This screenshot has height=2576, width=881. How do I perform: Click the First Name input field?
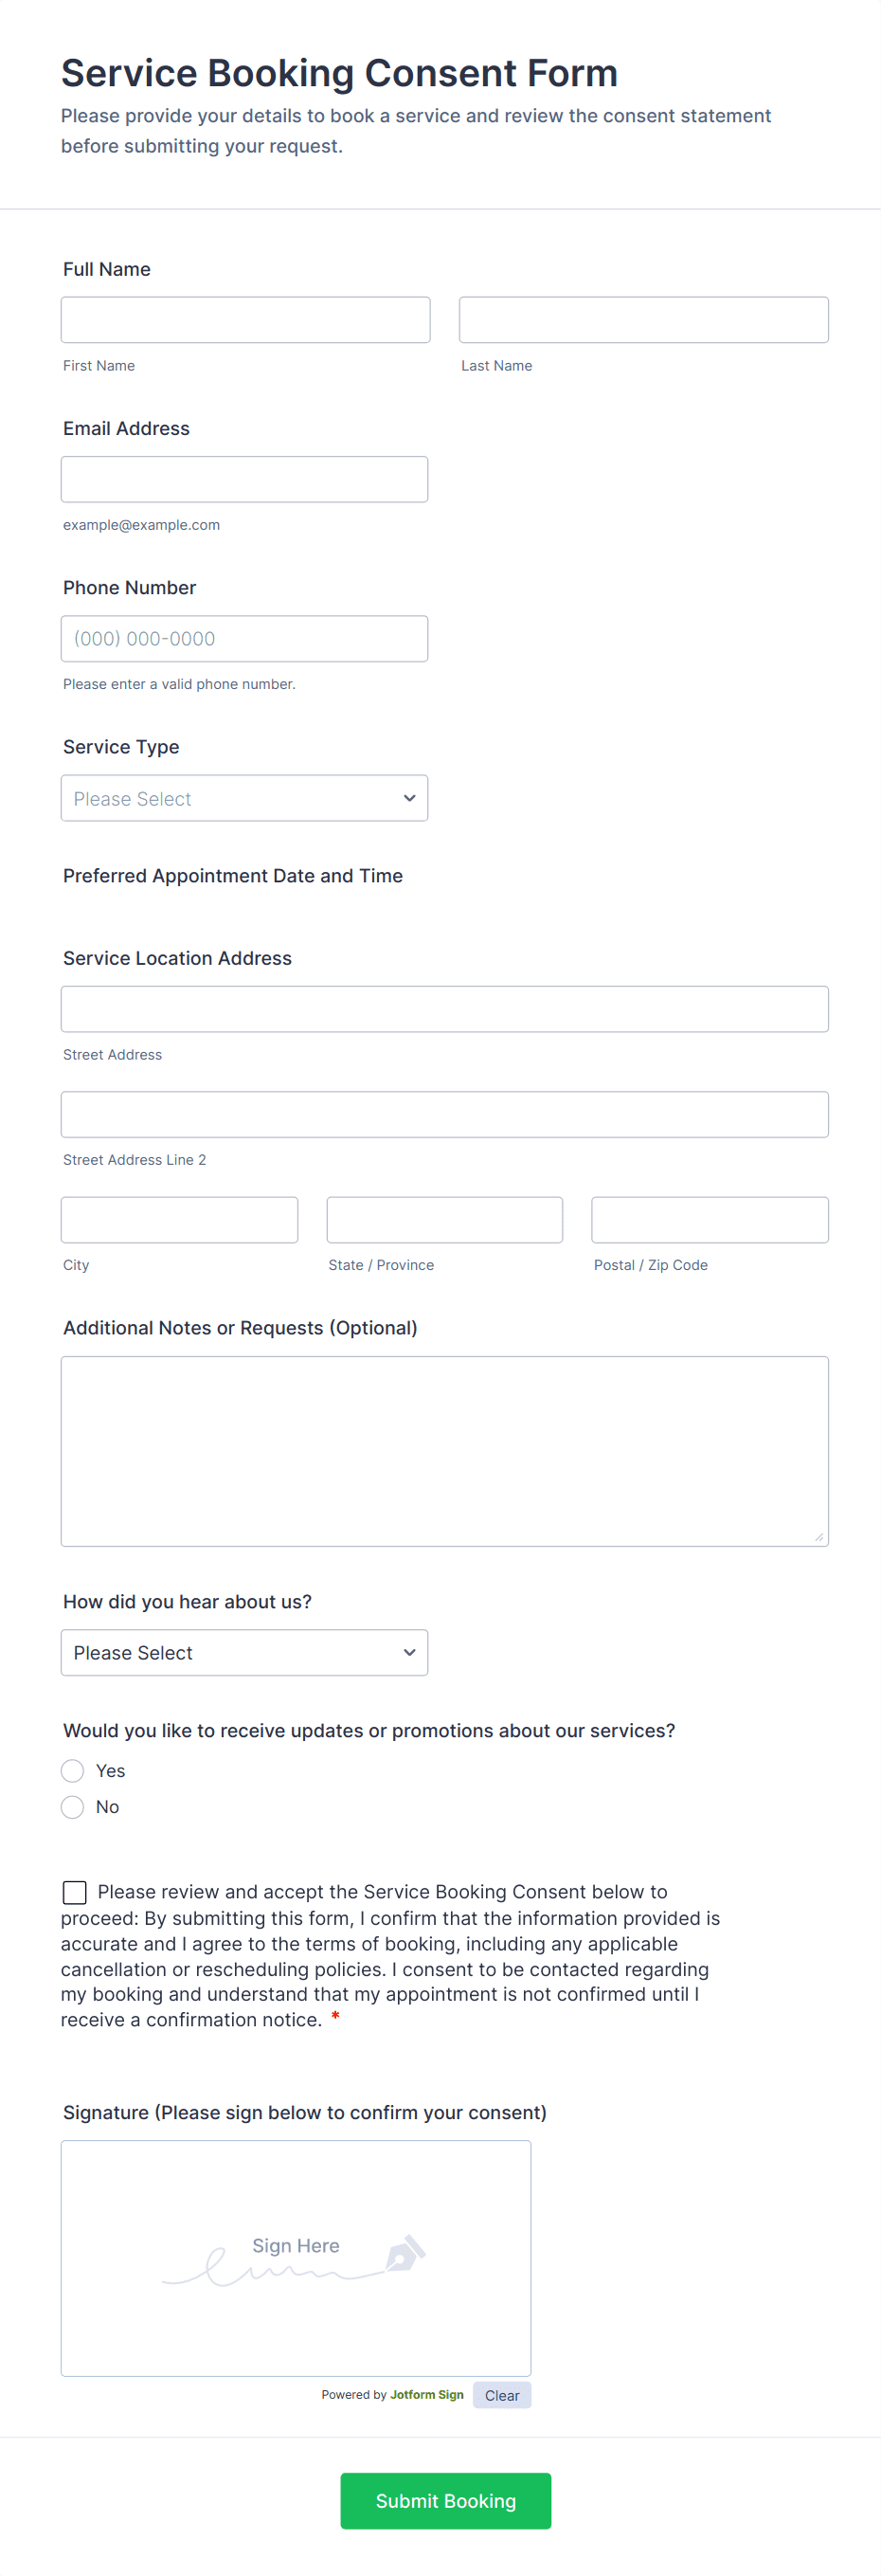tap(245, 320)
